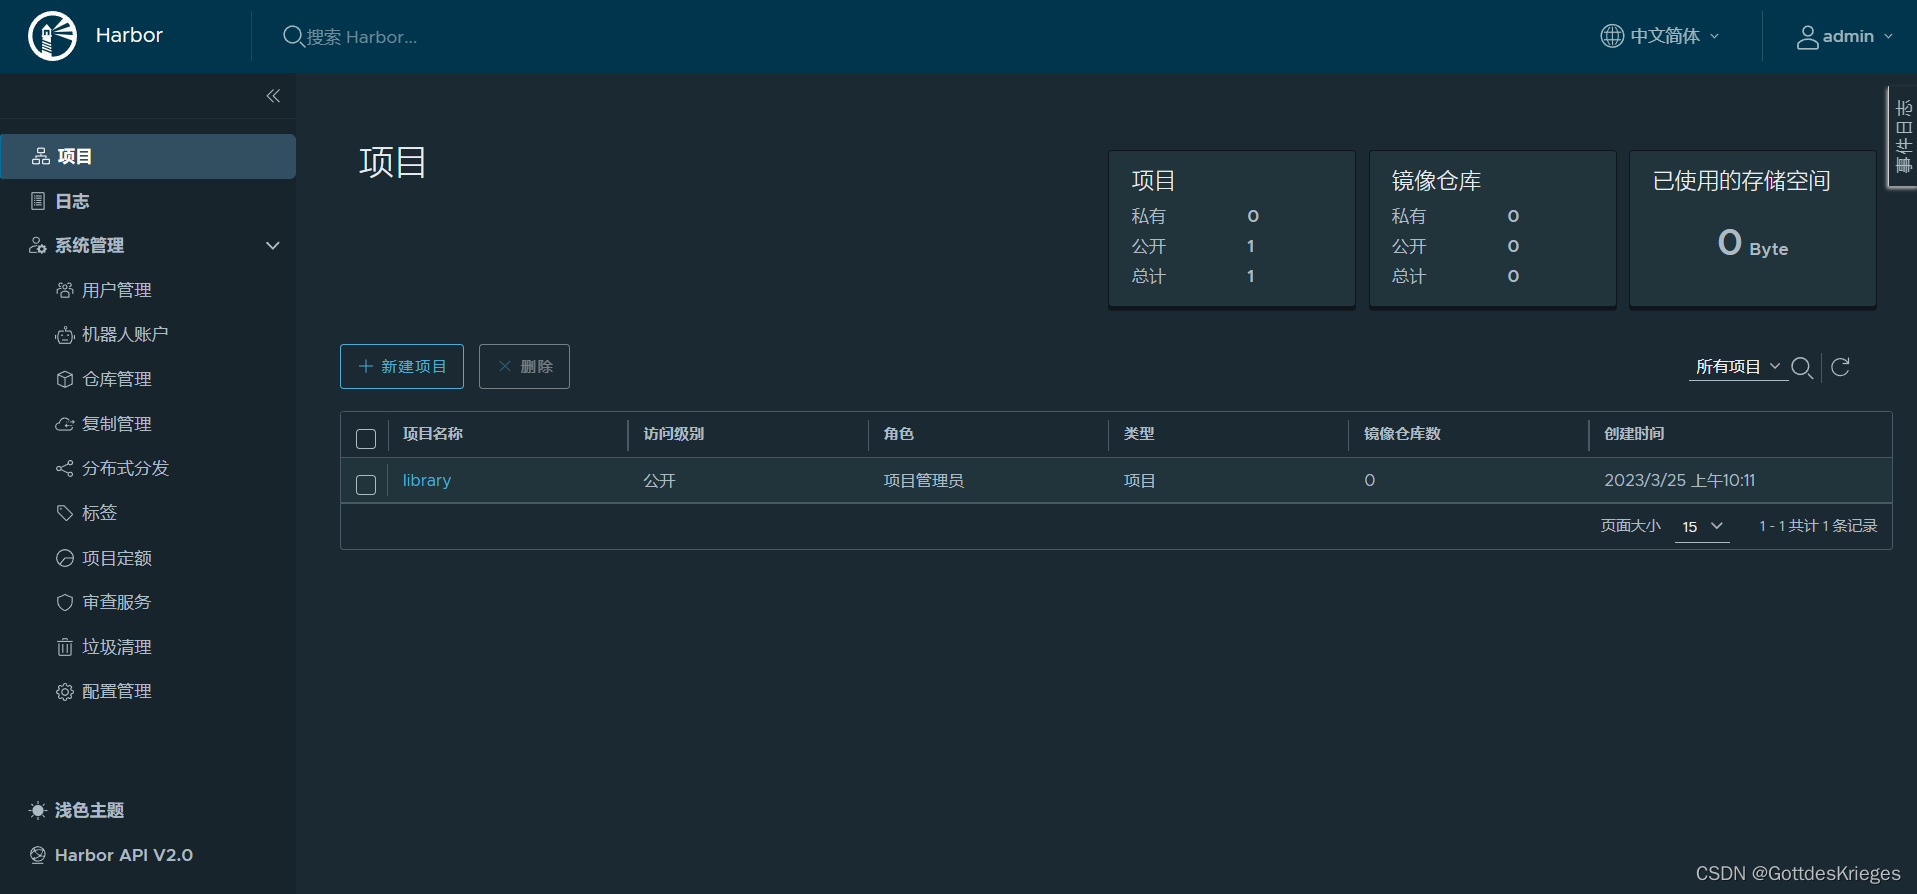
Task: Go to 垃圾清理 page
Action: 117,647
